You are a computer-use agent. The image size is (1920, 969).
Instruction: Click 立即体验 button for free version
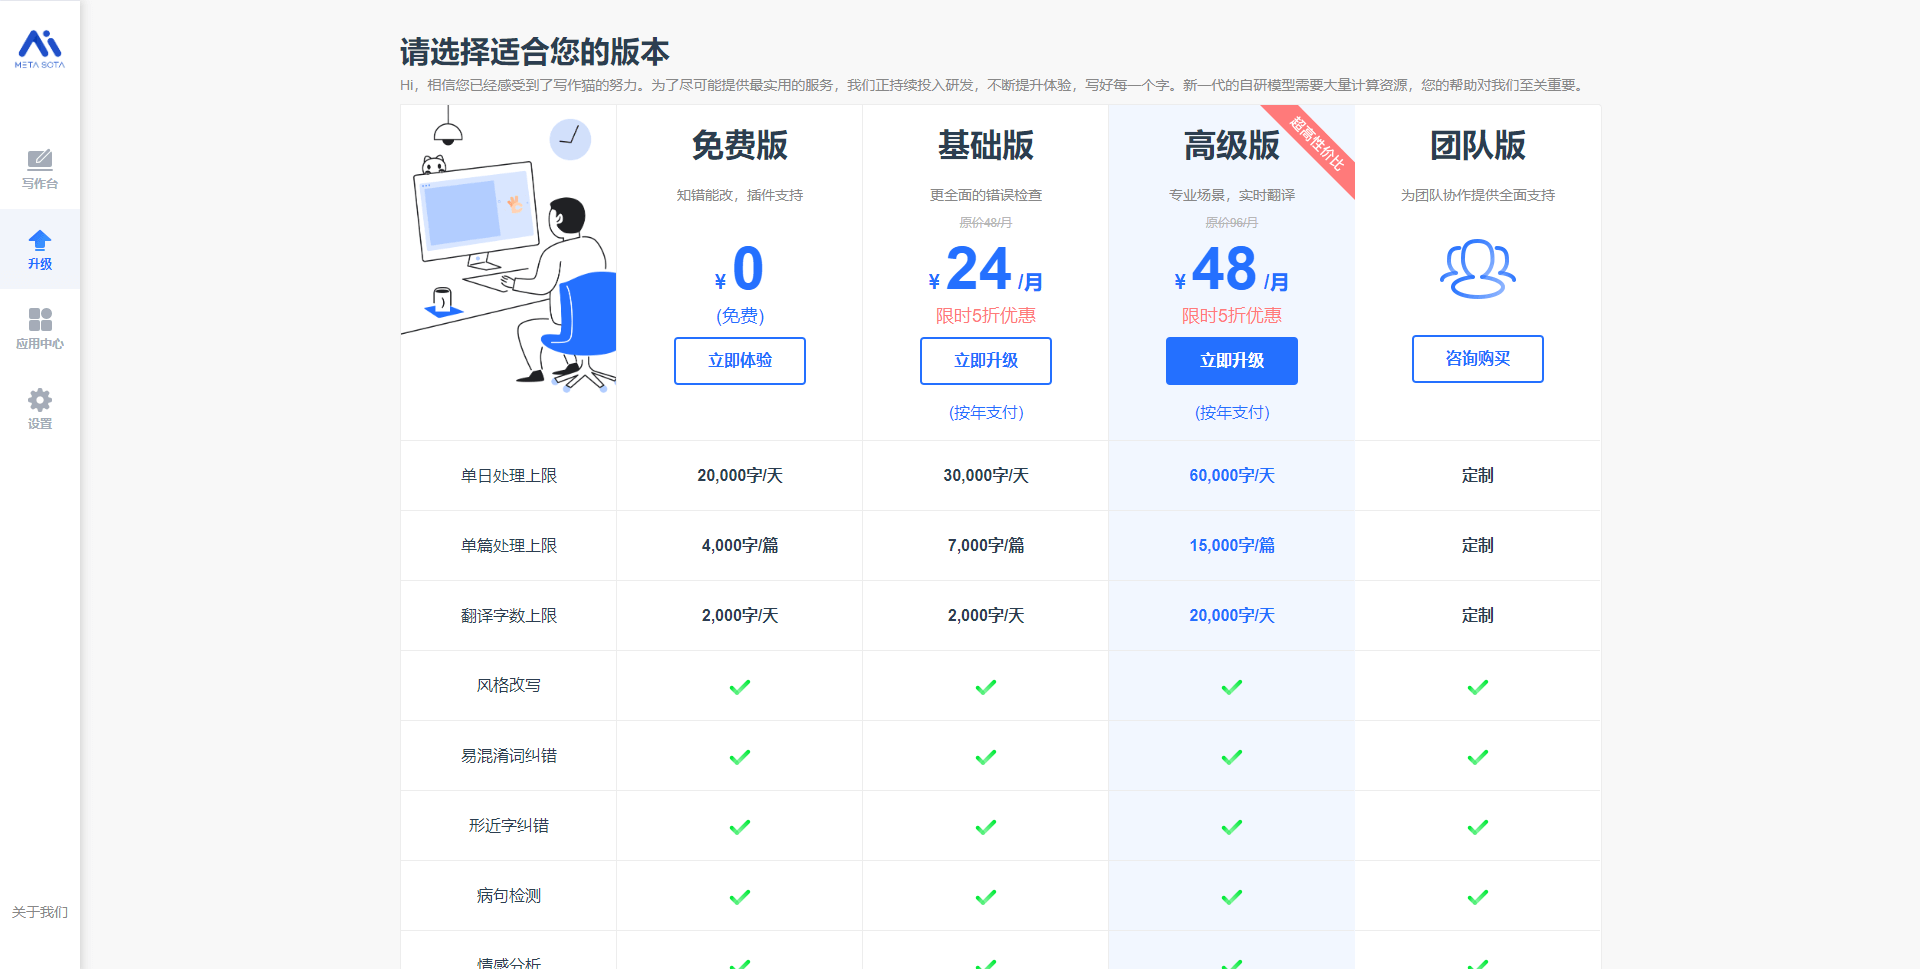(x=739, y=361)
